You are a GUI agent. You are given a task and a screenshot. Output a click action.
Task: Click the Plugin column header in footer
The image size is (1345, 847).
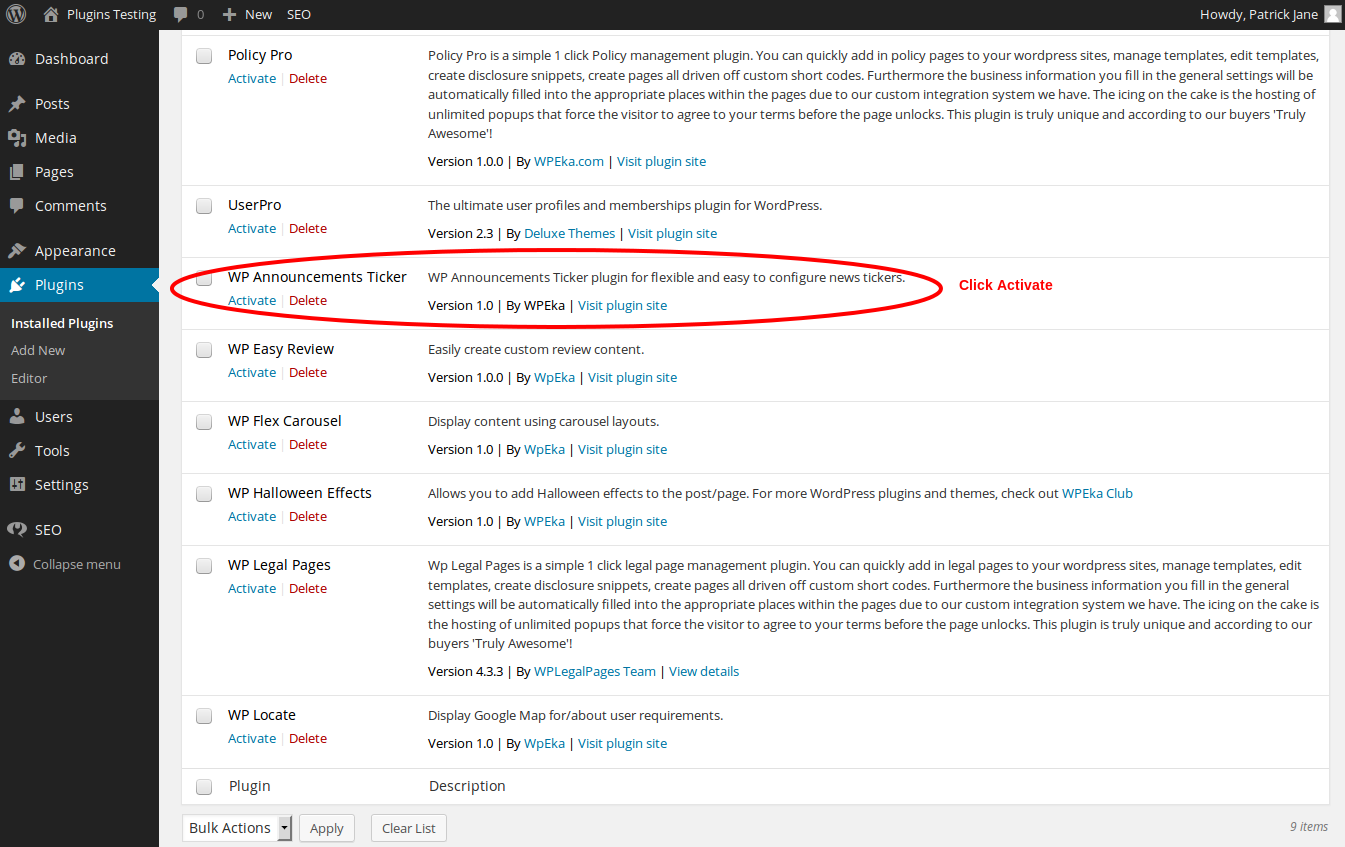250,786
